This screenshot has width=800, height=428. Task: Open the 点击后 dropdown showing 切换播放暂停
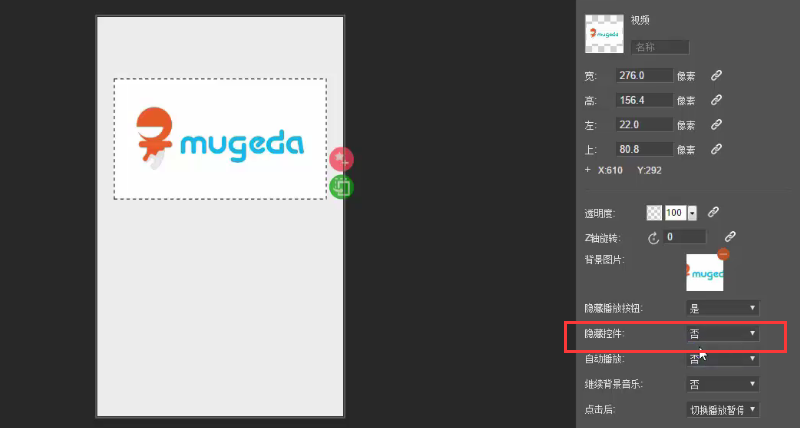(x=722, y=410)
